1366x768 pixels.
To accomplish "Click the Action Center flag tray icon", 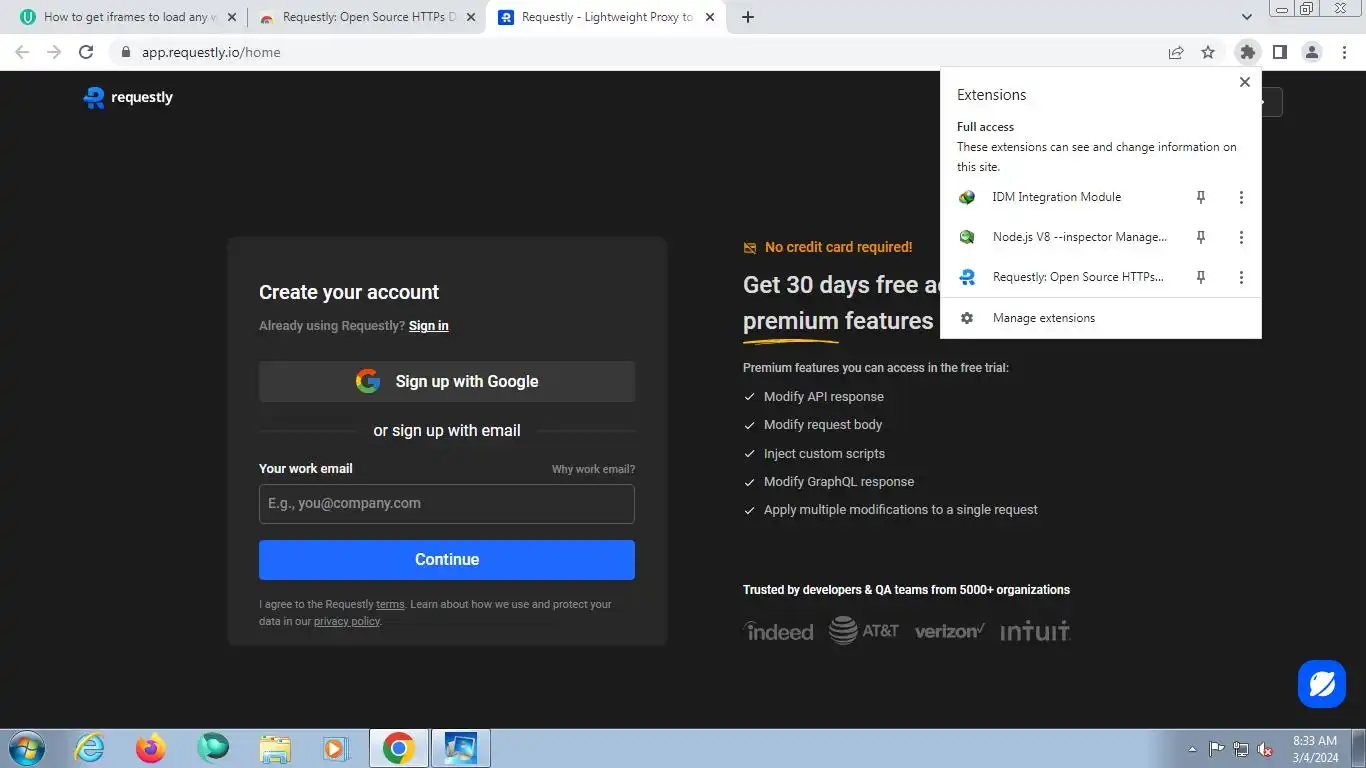I will point(1217,749).
